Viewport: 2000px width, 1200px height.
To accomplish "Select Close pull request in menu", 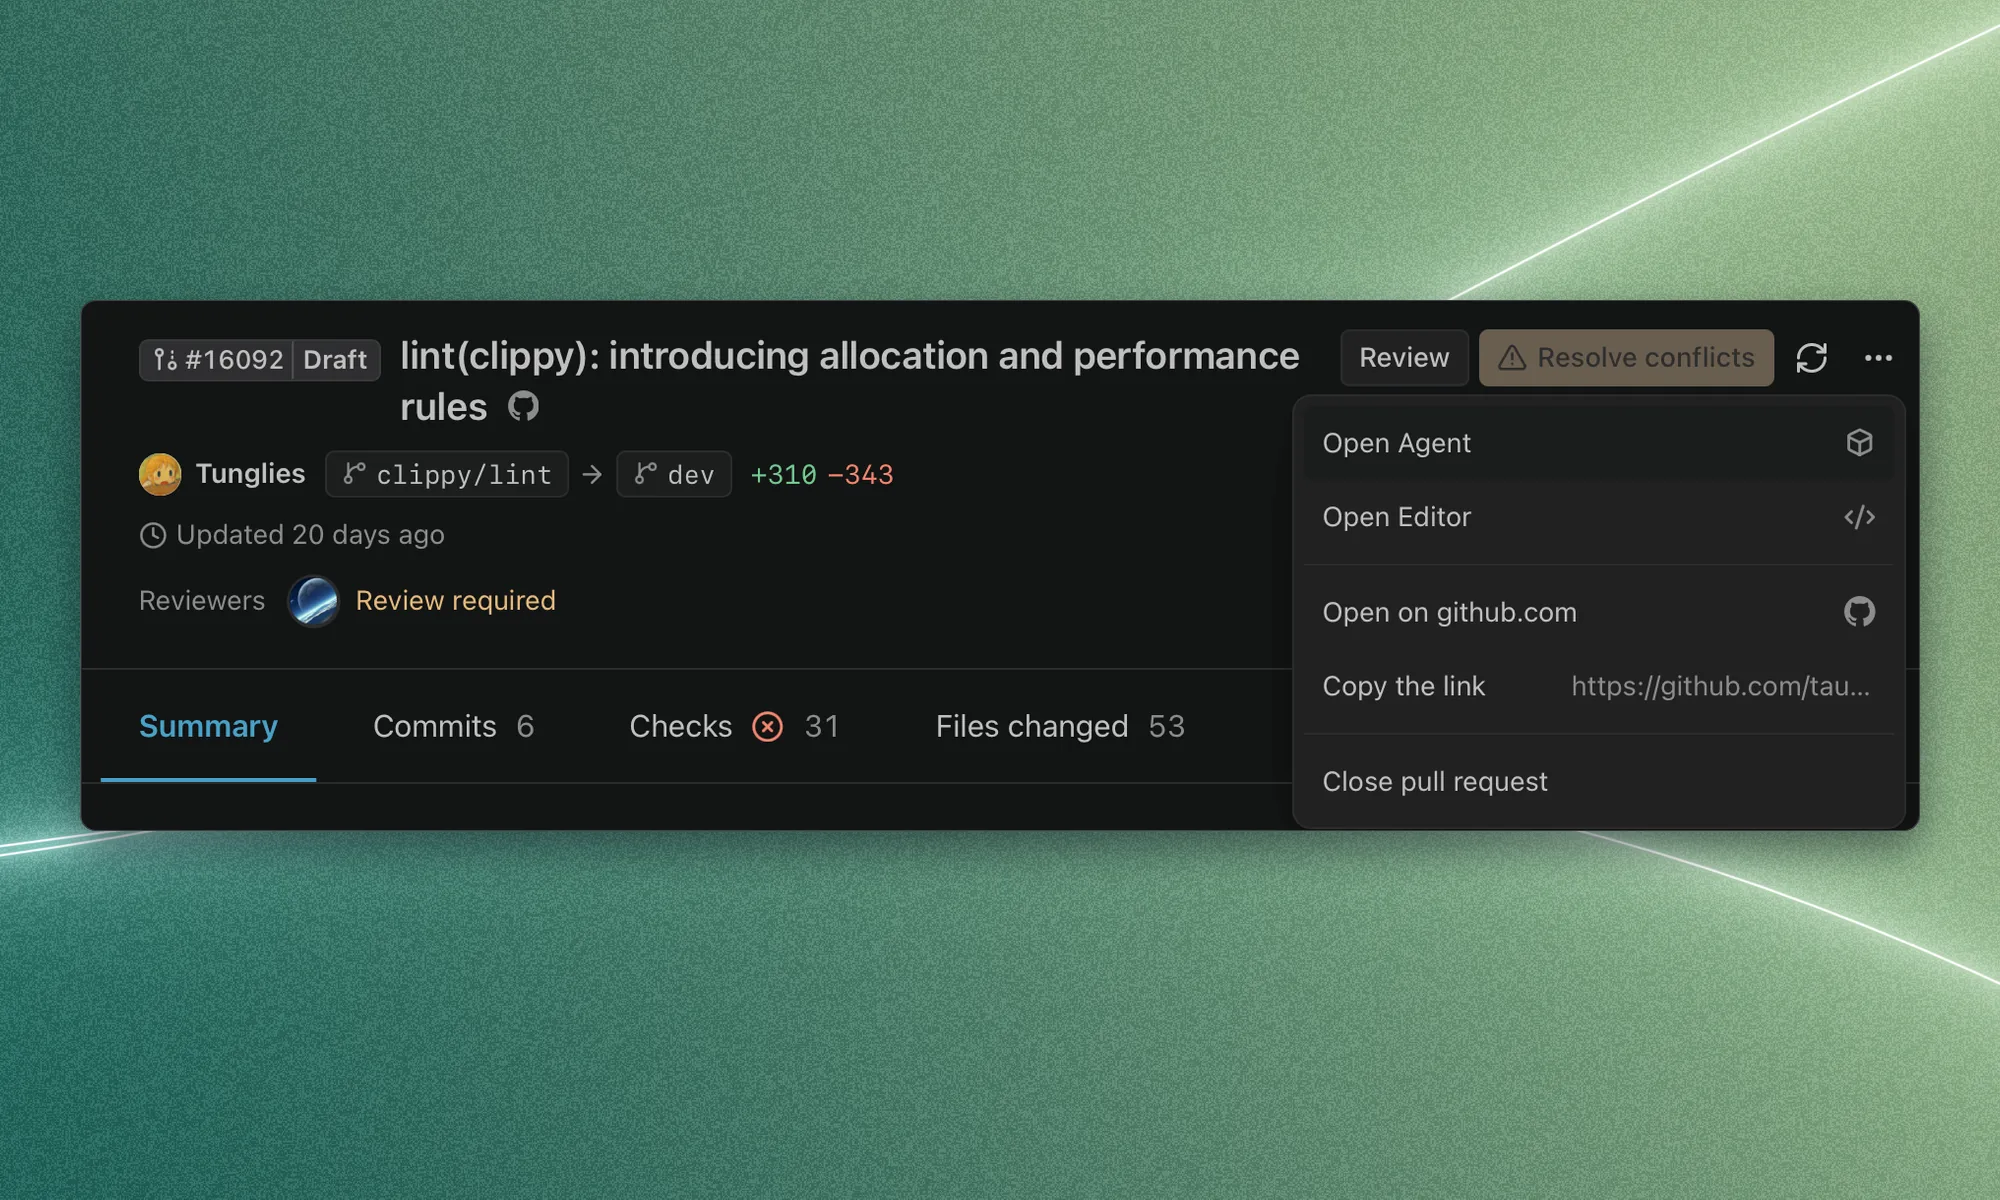I will (x=1598, y=781).
